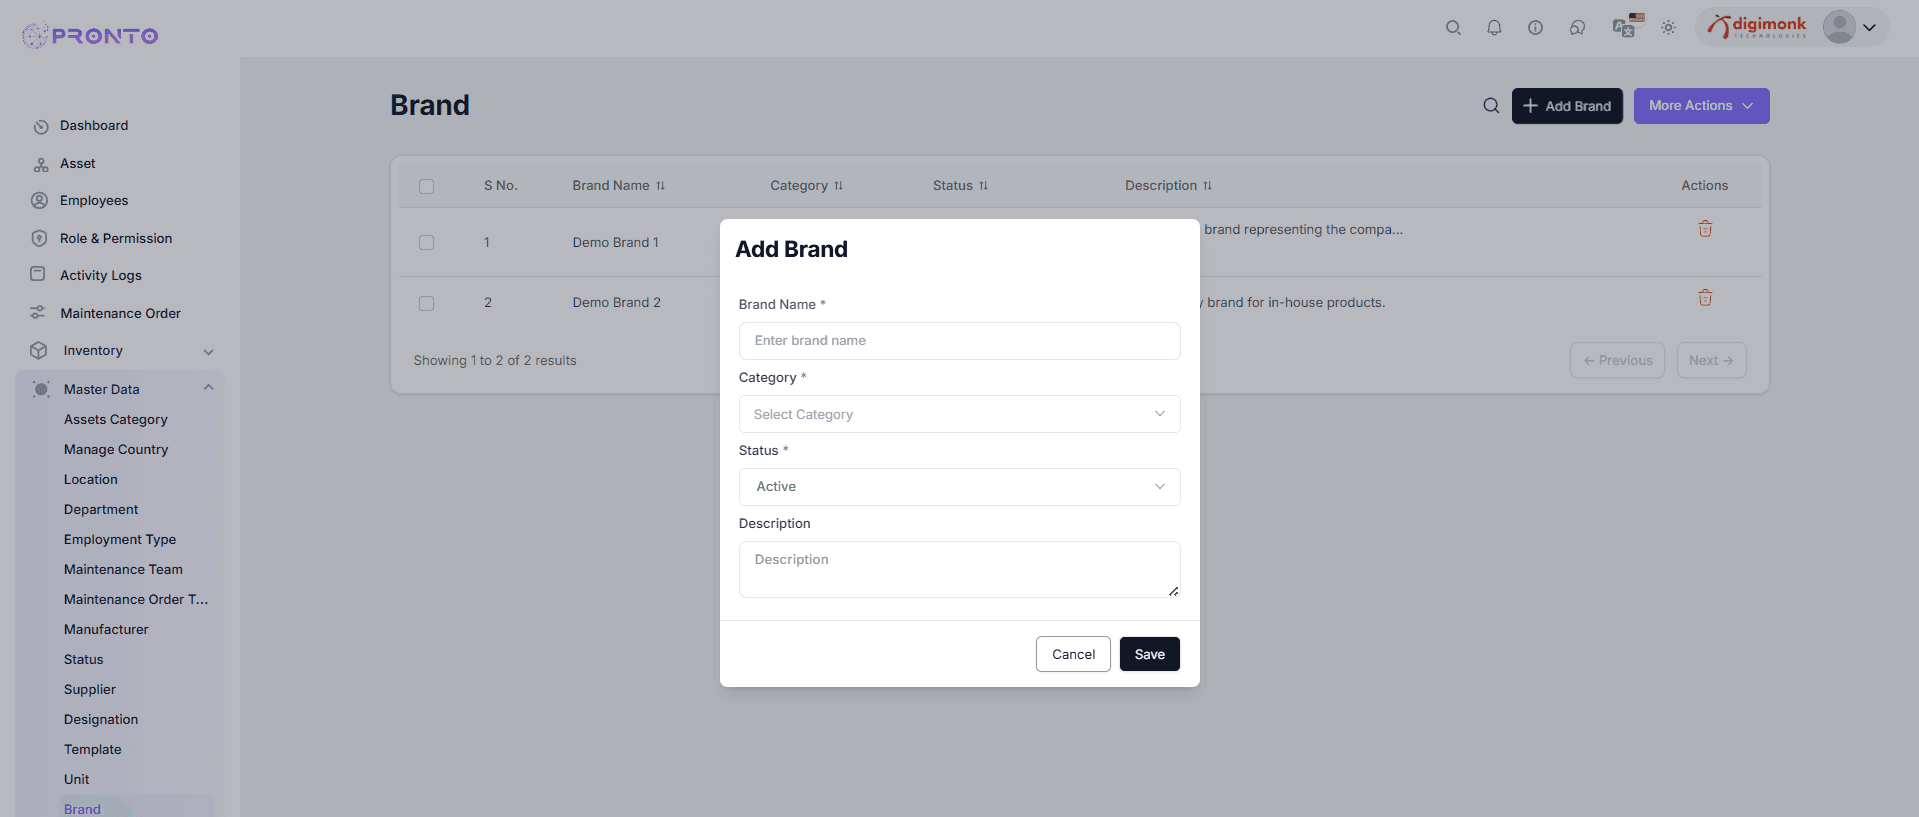Image resolution: width=1919 pixels, height=817 pixels.
Task: Open Designation submenu item
Action: (101, 720)
